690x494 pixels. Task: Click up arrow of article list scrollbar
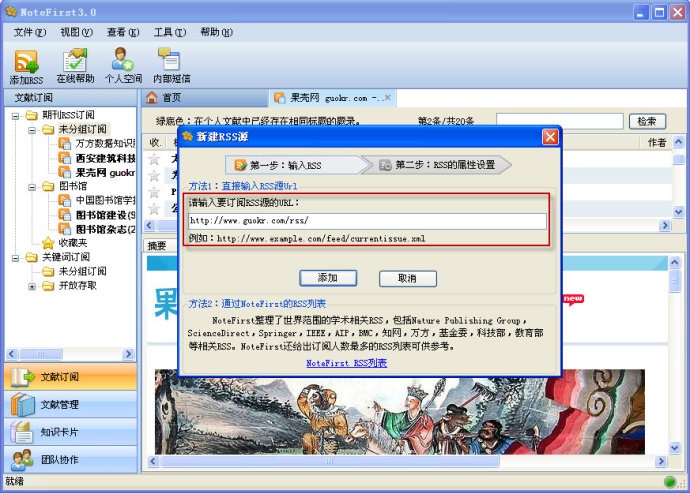678,142
